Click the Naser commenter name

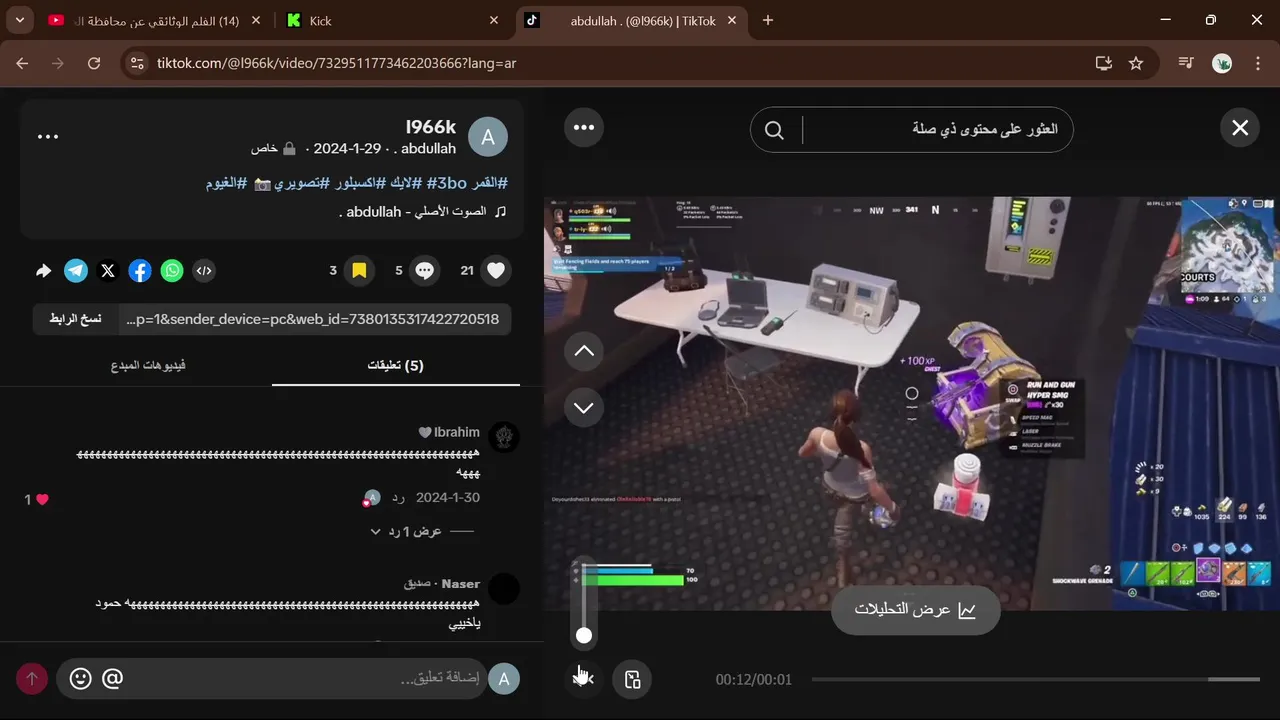pos(461,583)
